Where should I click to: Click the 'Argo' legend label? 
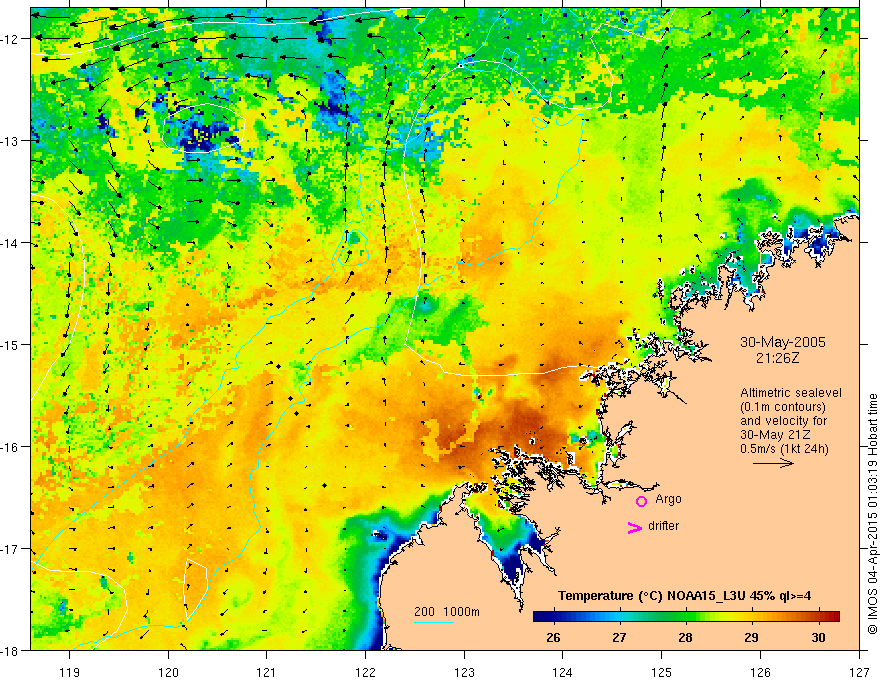coord(668,499)
